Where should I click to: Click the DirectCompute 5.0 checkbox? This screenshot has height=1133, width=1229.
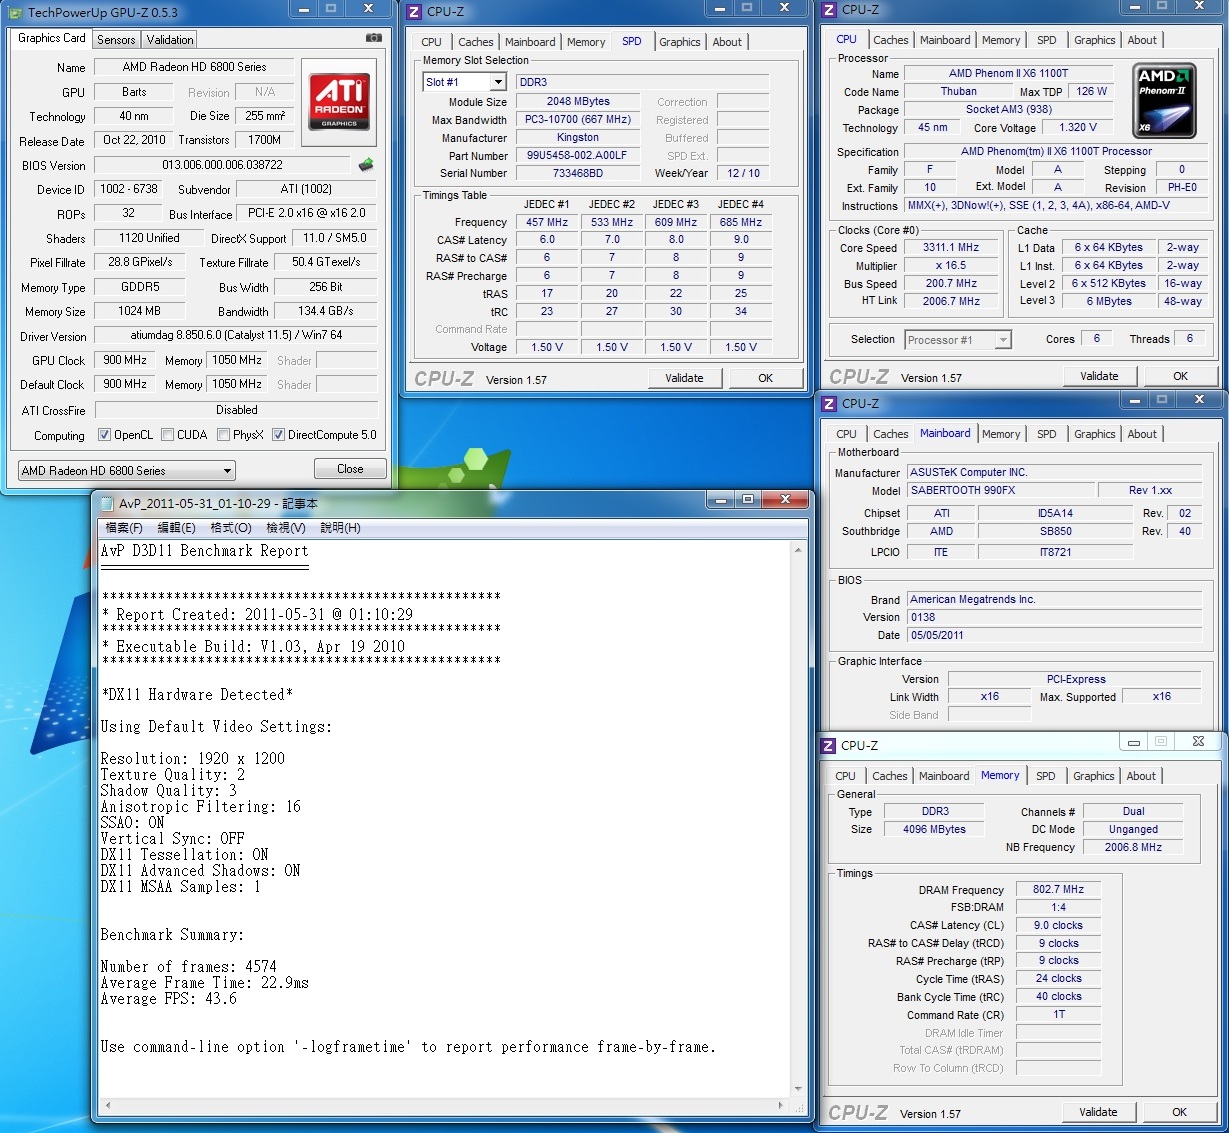(279, 435)
